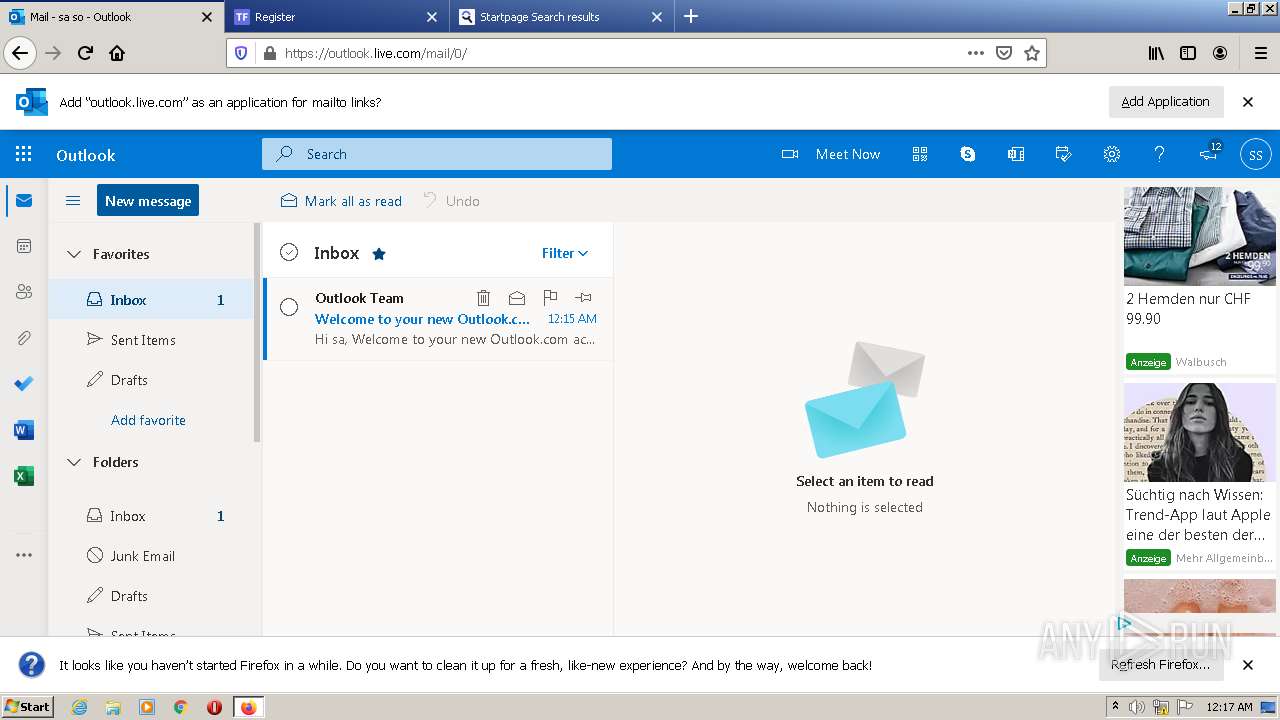Click the Outlook search field

(437, 154)
